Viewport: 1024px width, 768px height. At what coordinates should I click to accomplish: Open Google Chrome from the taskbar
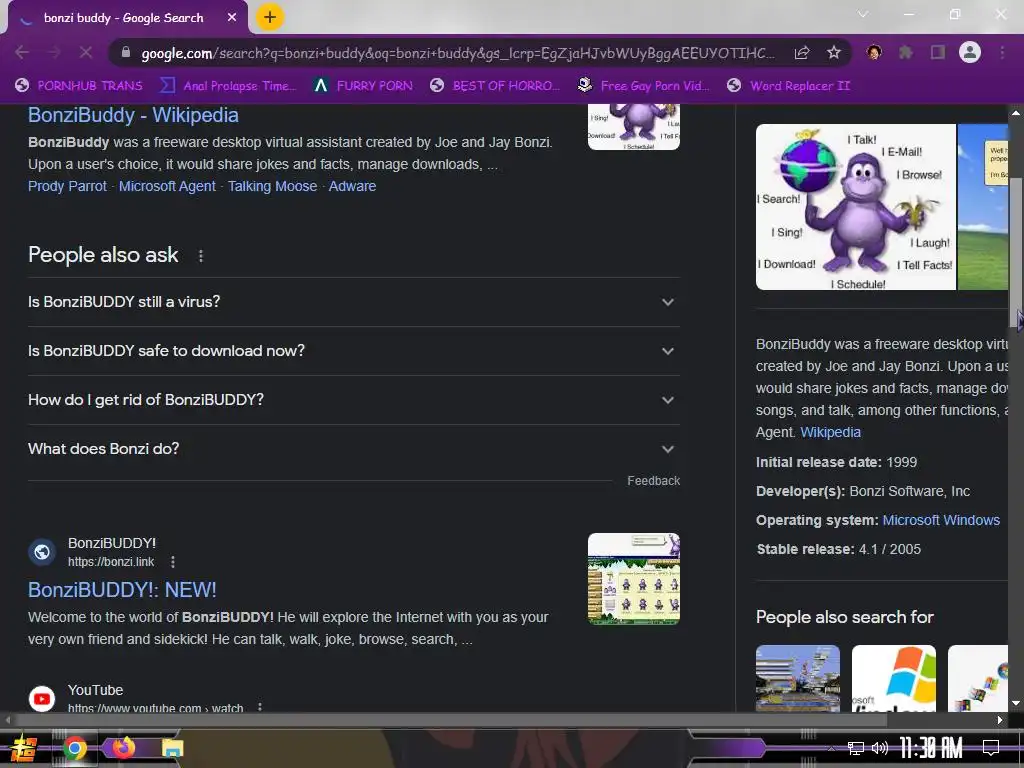click(x=74, y=748)
